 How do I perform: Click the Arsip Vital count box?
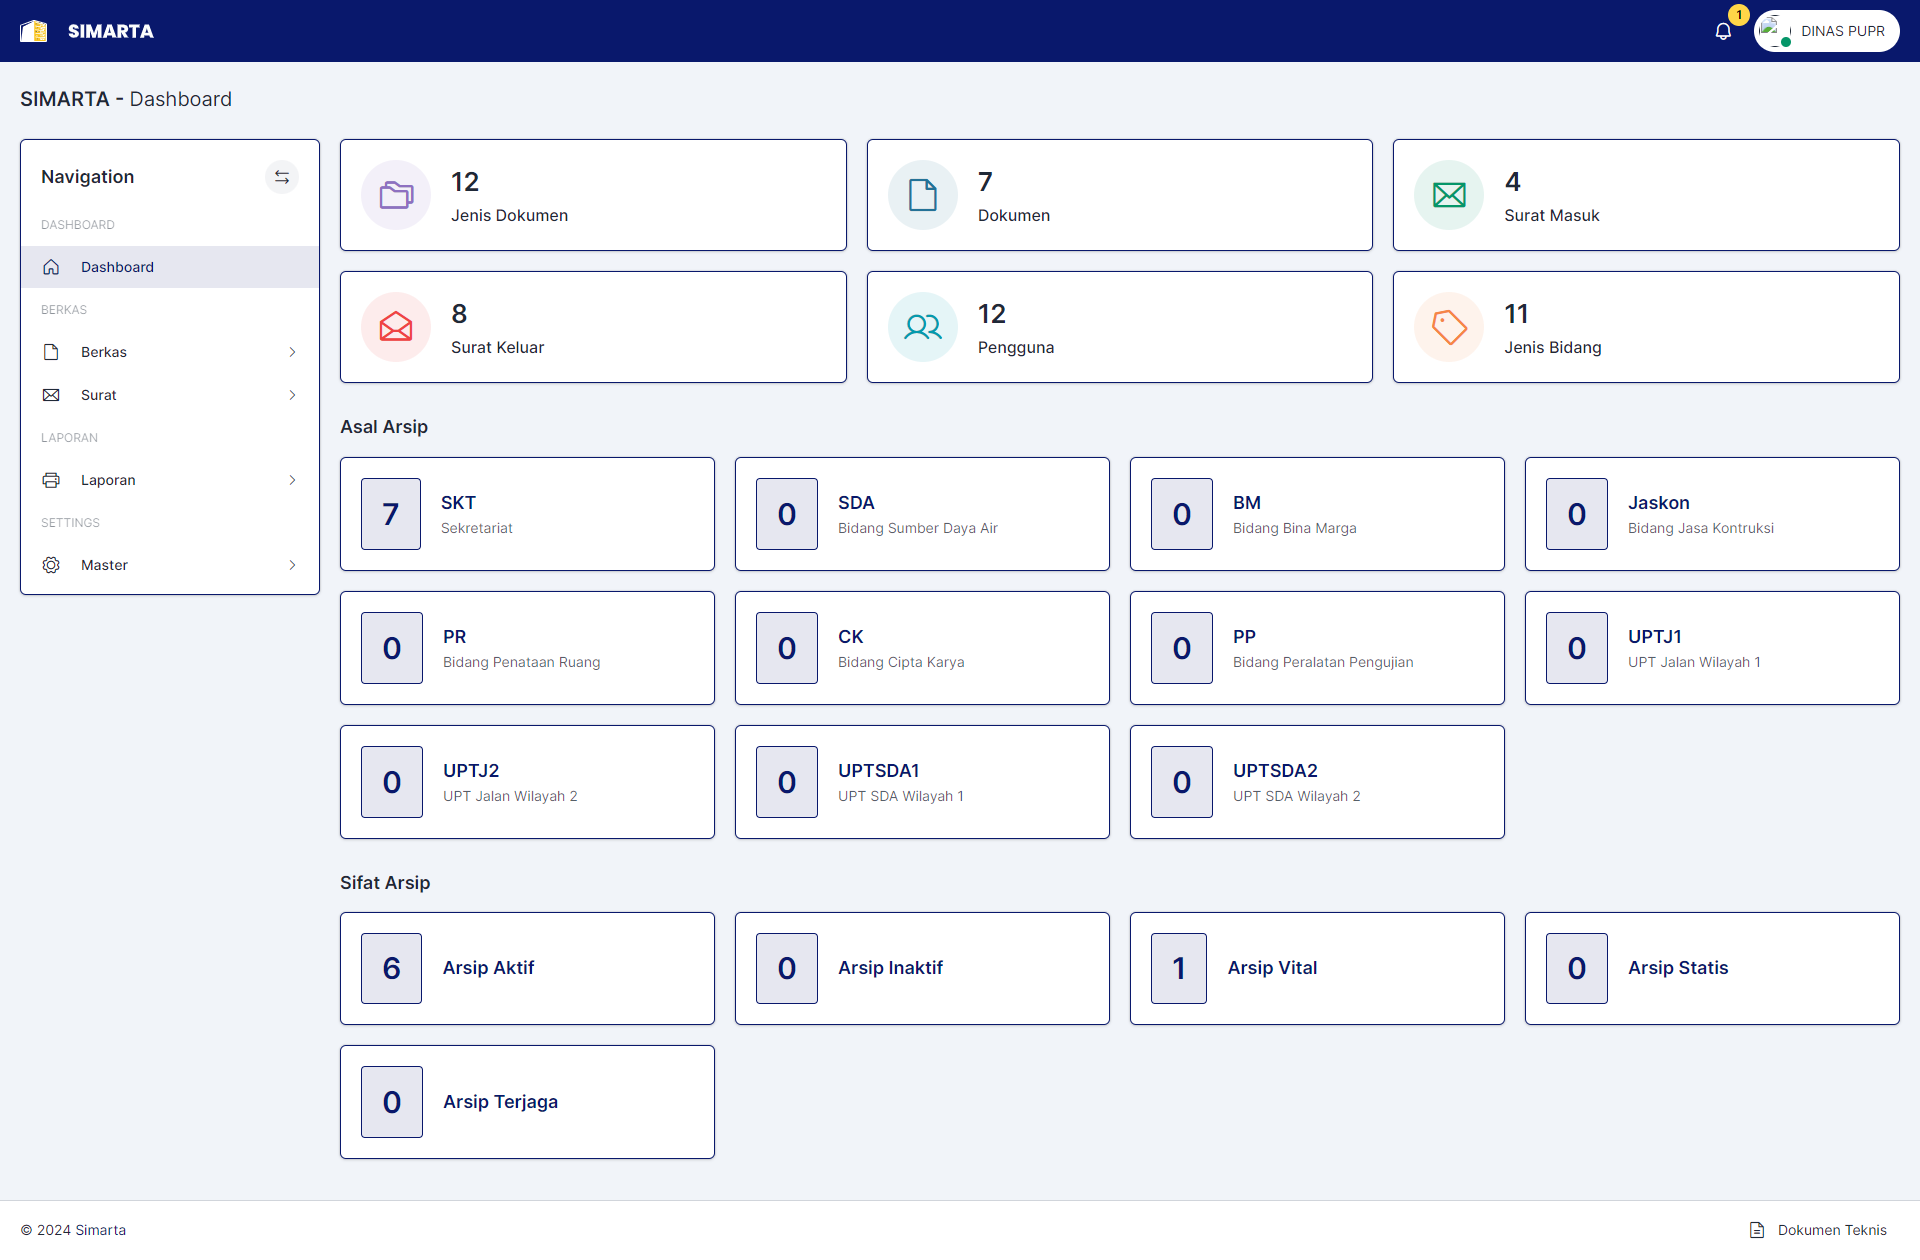pos(1179,968)
